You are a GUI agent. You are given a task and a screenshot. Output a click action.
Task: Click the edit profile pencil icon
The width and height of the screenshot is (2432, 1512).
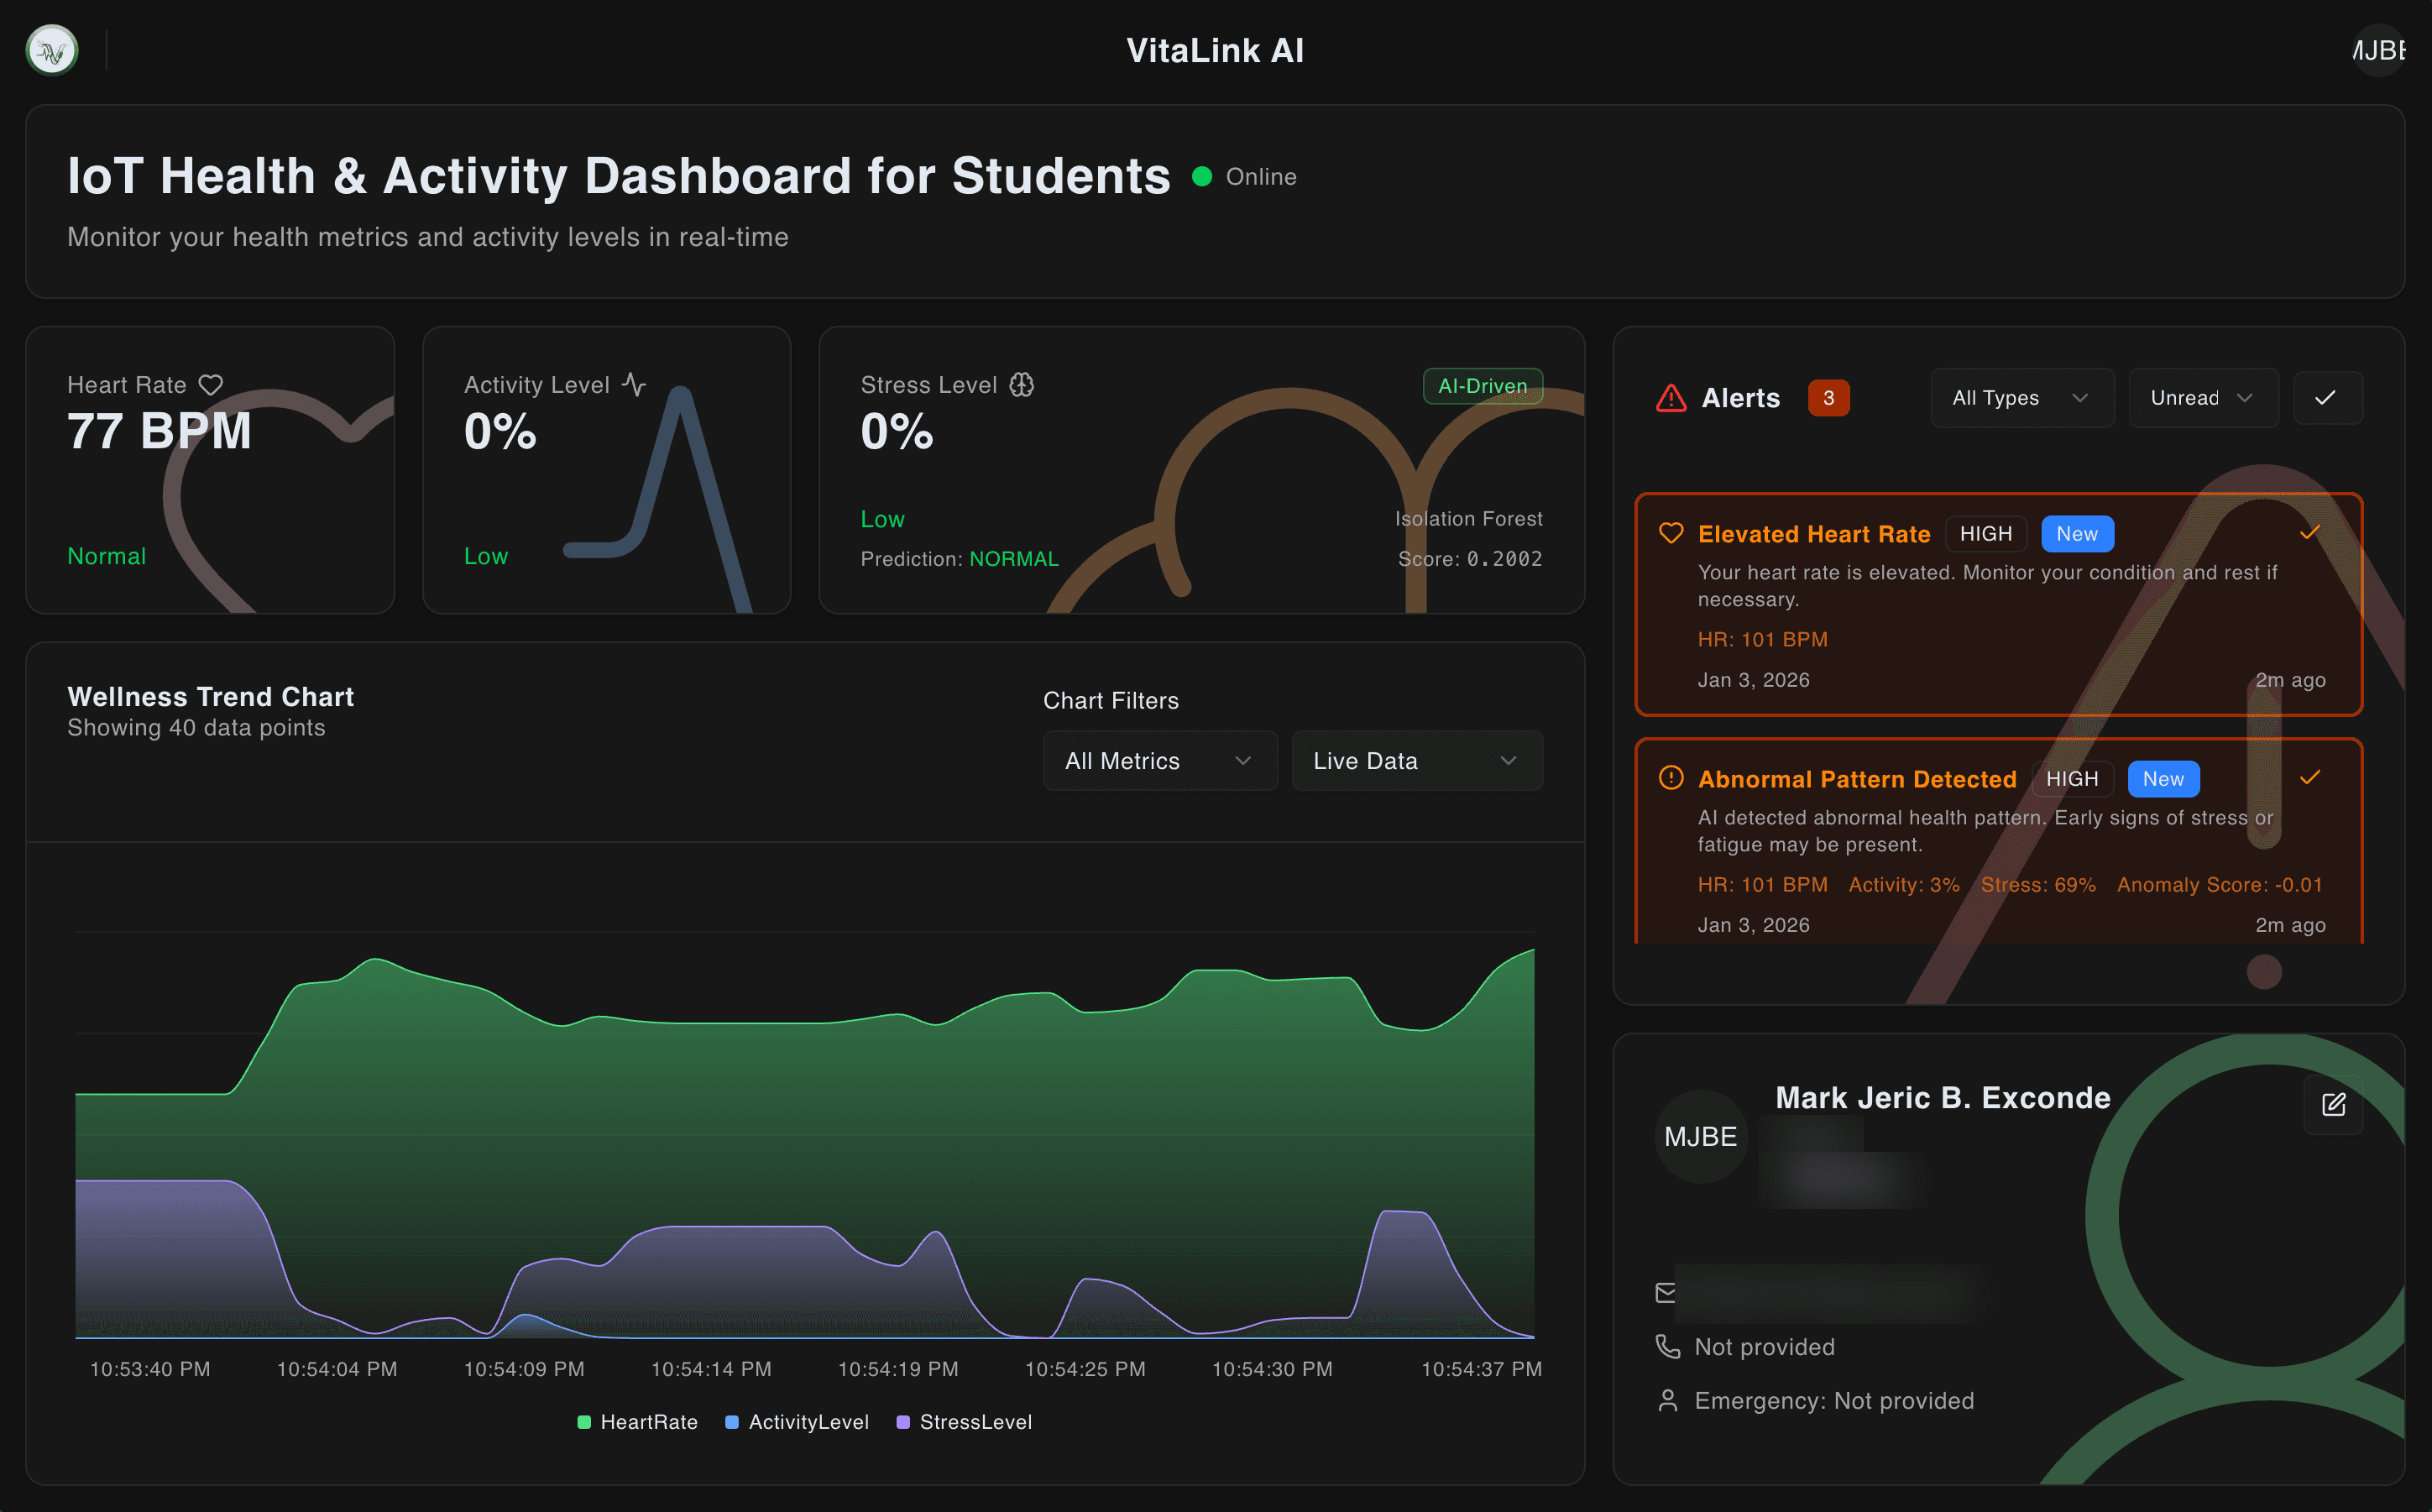point(2333,1104)
